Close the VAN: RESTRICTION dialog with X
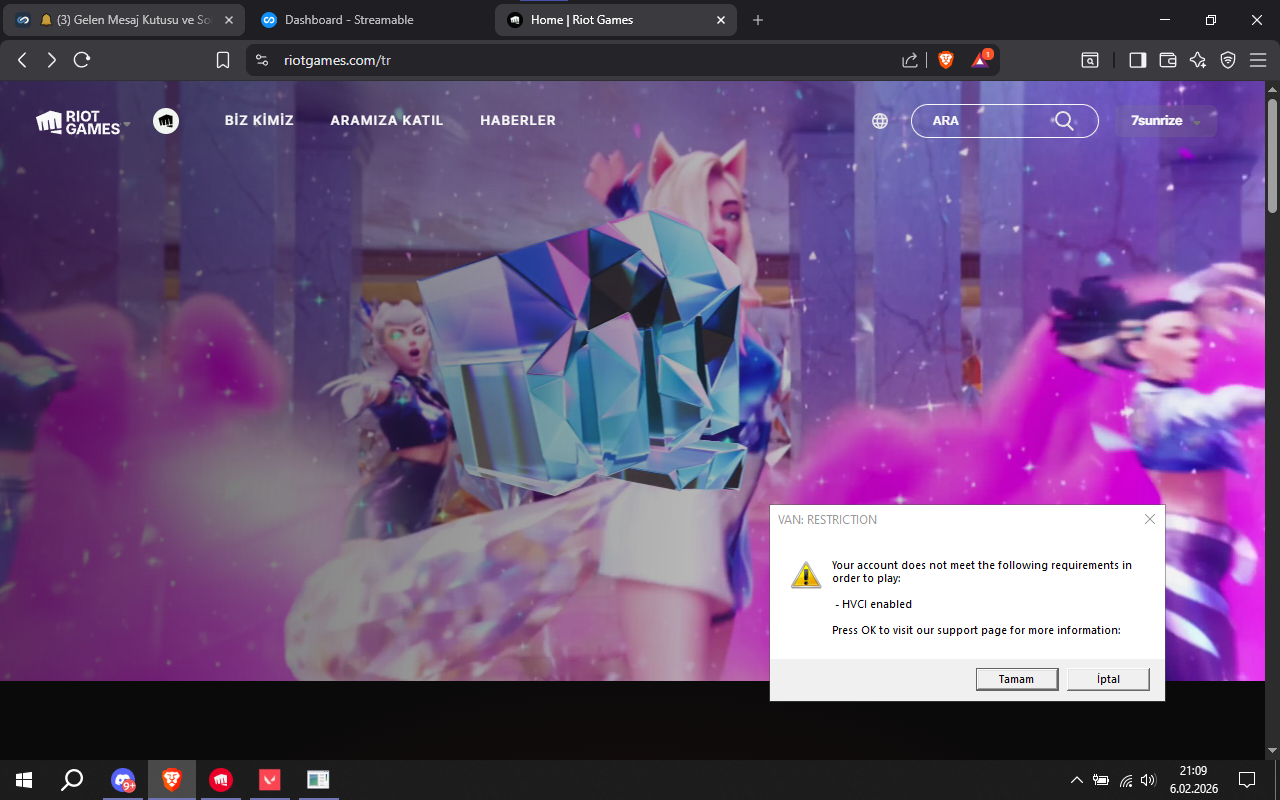The width and height of the screenshot is (1280, 800). click(1150, 519)
